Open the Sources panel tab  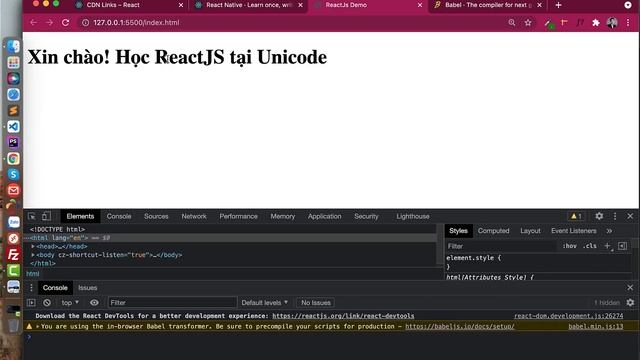(x=156, y=216)
